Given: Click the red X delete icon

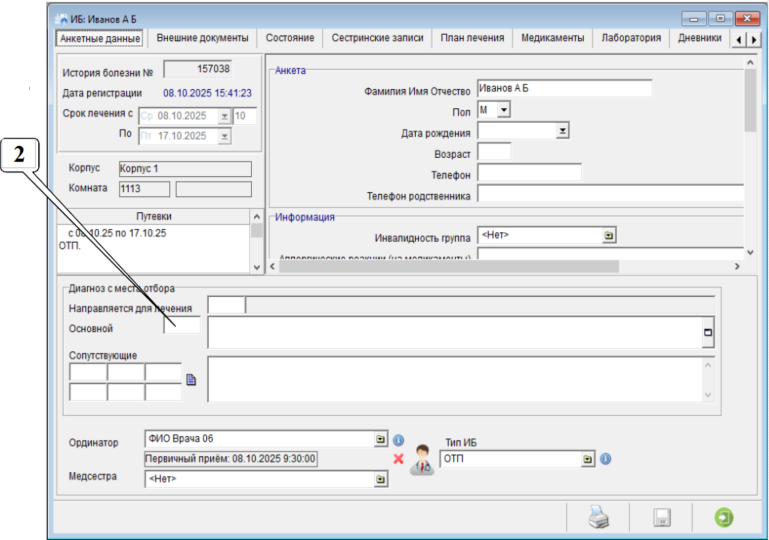Looking at the screenshot, I should 398,459.
